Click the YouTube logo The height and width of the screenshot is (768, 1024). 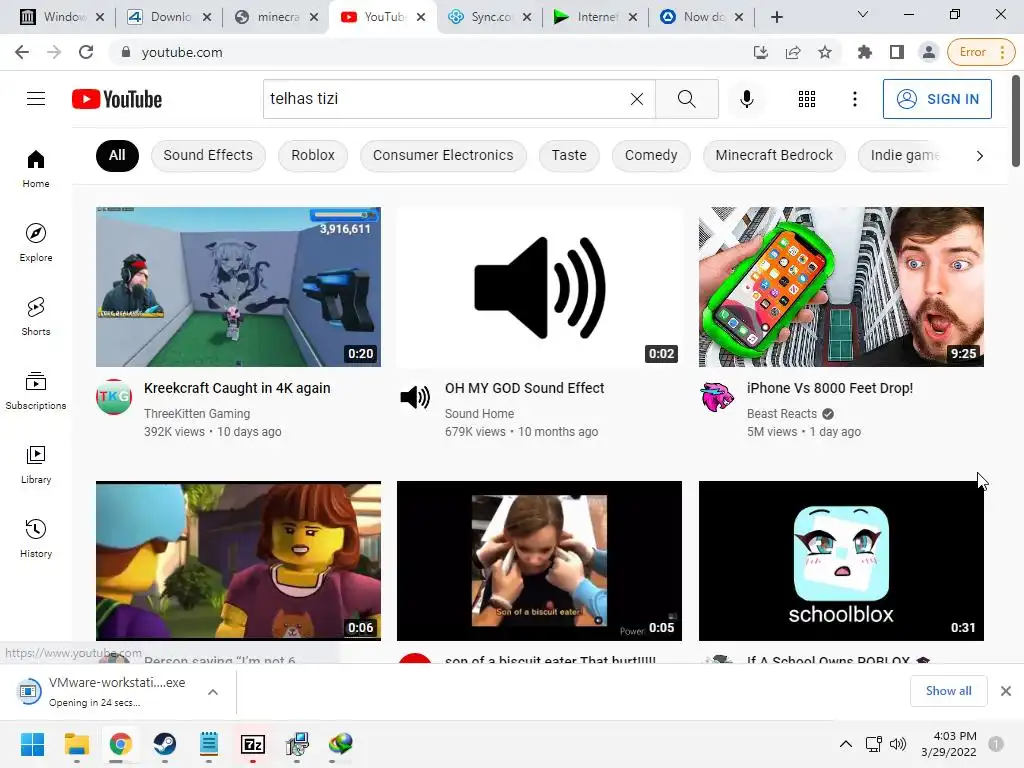click(x=117, y=99)
